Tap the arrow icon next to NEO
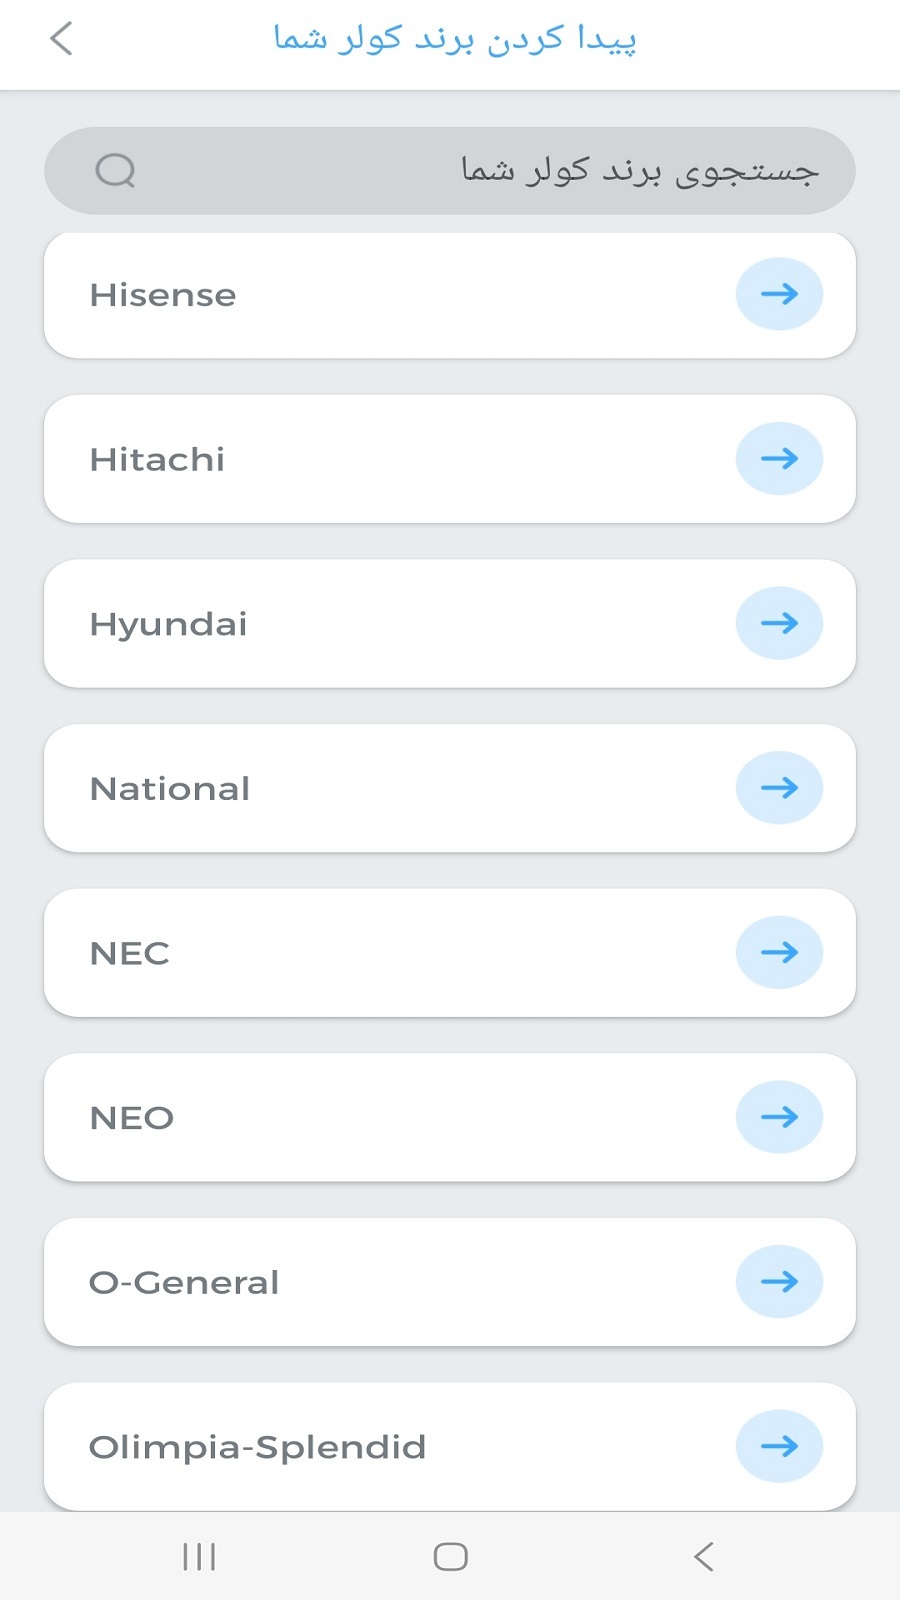This screenshot has height=1600, width=900. (779, 1117)
